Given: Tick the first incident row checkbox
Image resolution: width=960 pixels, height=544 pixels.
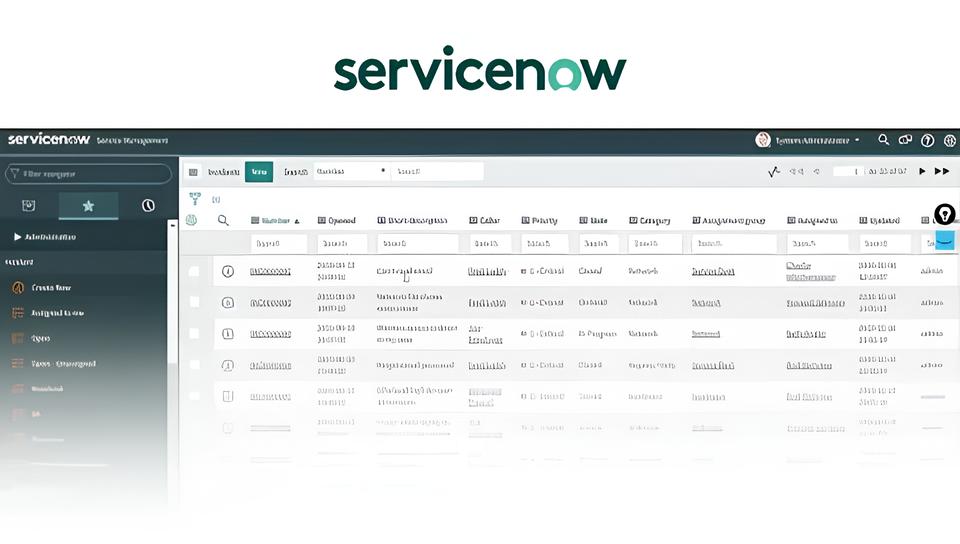Looking at the screenshot, I should [194, 271].
